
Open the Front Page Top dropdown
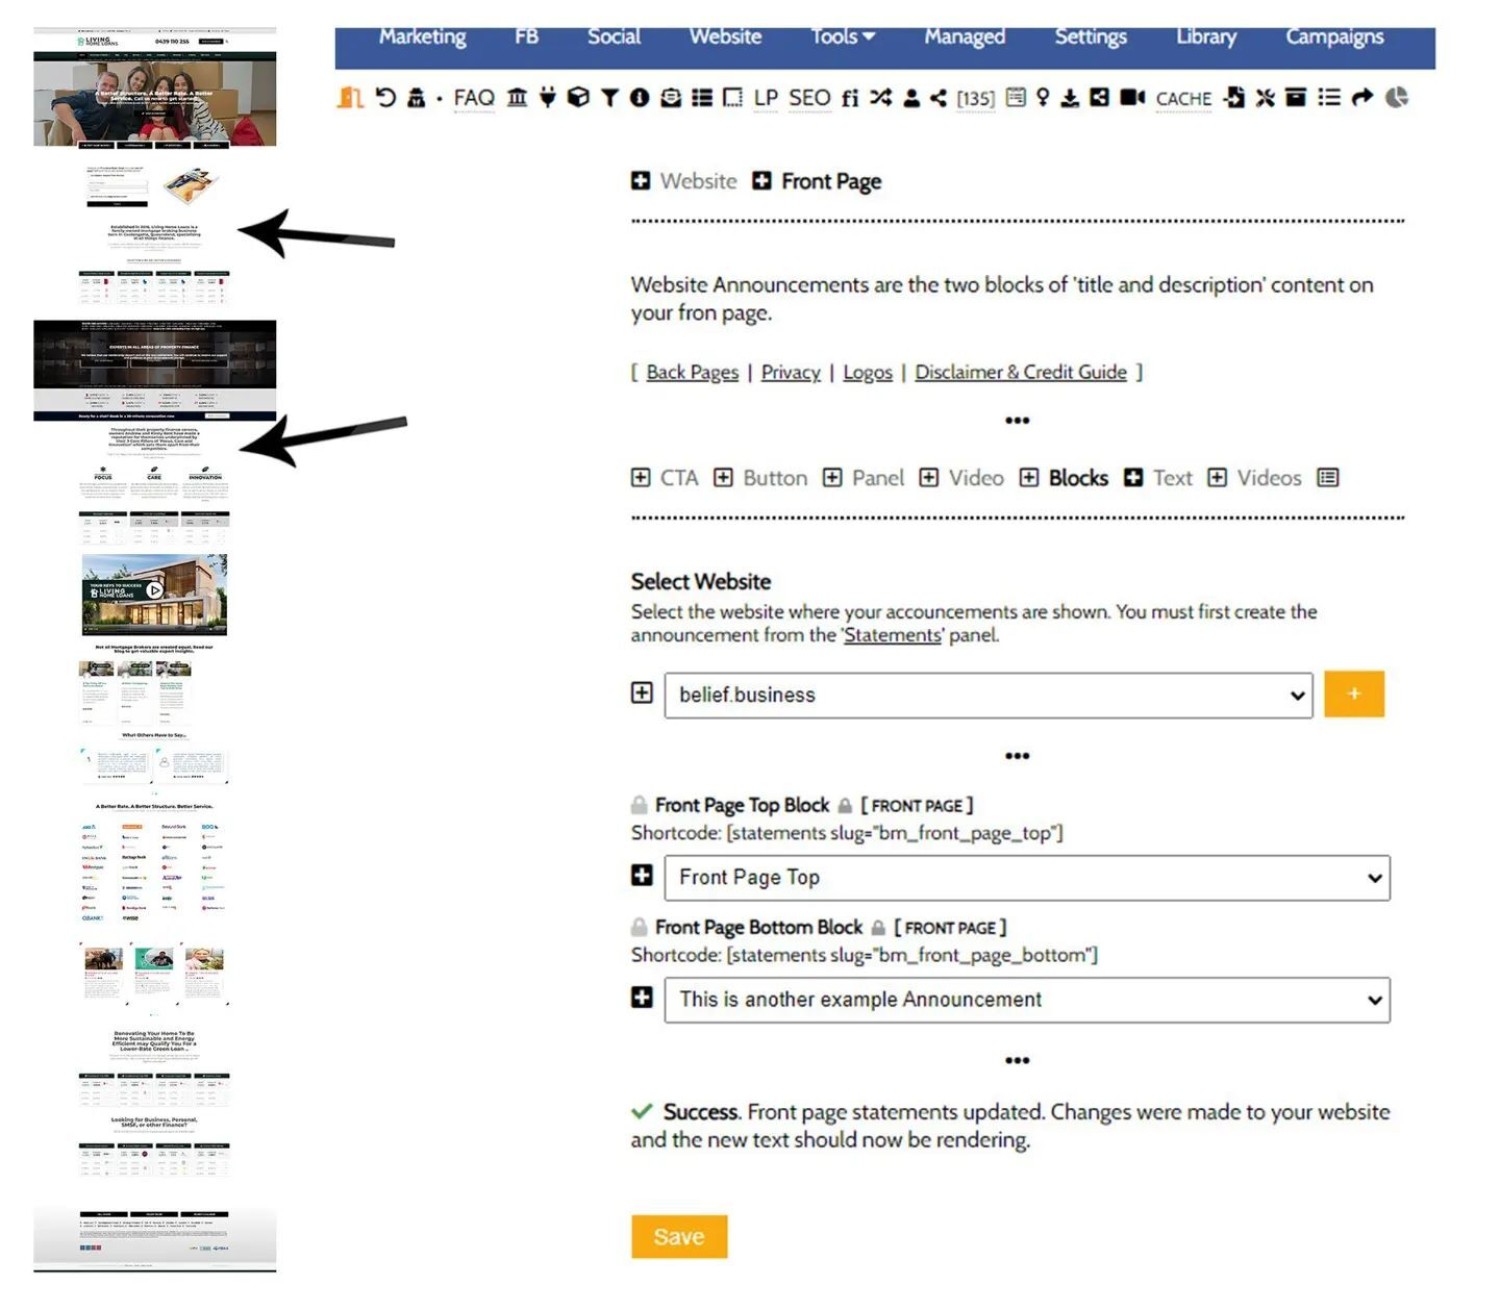click(1026, 877)
